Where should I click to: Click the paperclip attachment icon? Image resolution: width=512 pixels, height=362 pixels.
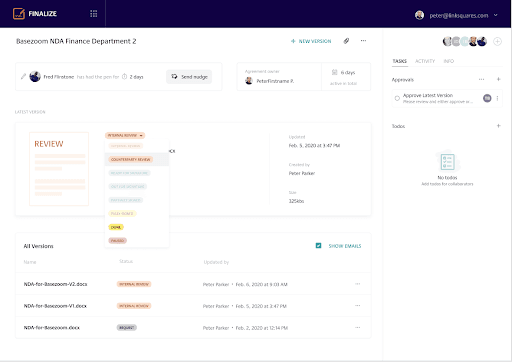click(346, 41)
